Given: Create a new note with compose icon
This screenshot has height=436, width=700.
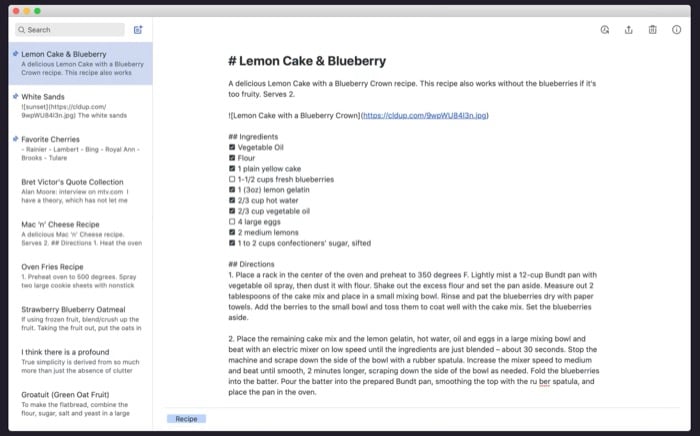Looking at the screenshot, I should 138,30.
